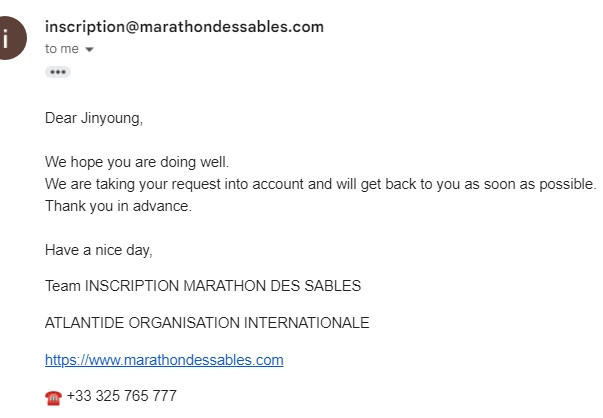This screenshot has height=418, width=603.
Task: Click the word "SABLES" in the team signature
Action: coord(335,286)
